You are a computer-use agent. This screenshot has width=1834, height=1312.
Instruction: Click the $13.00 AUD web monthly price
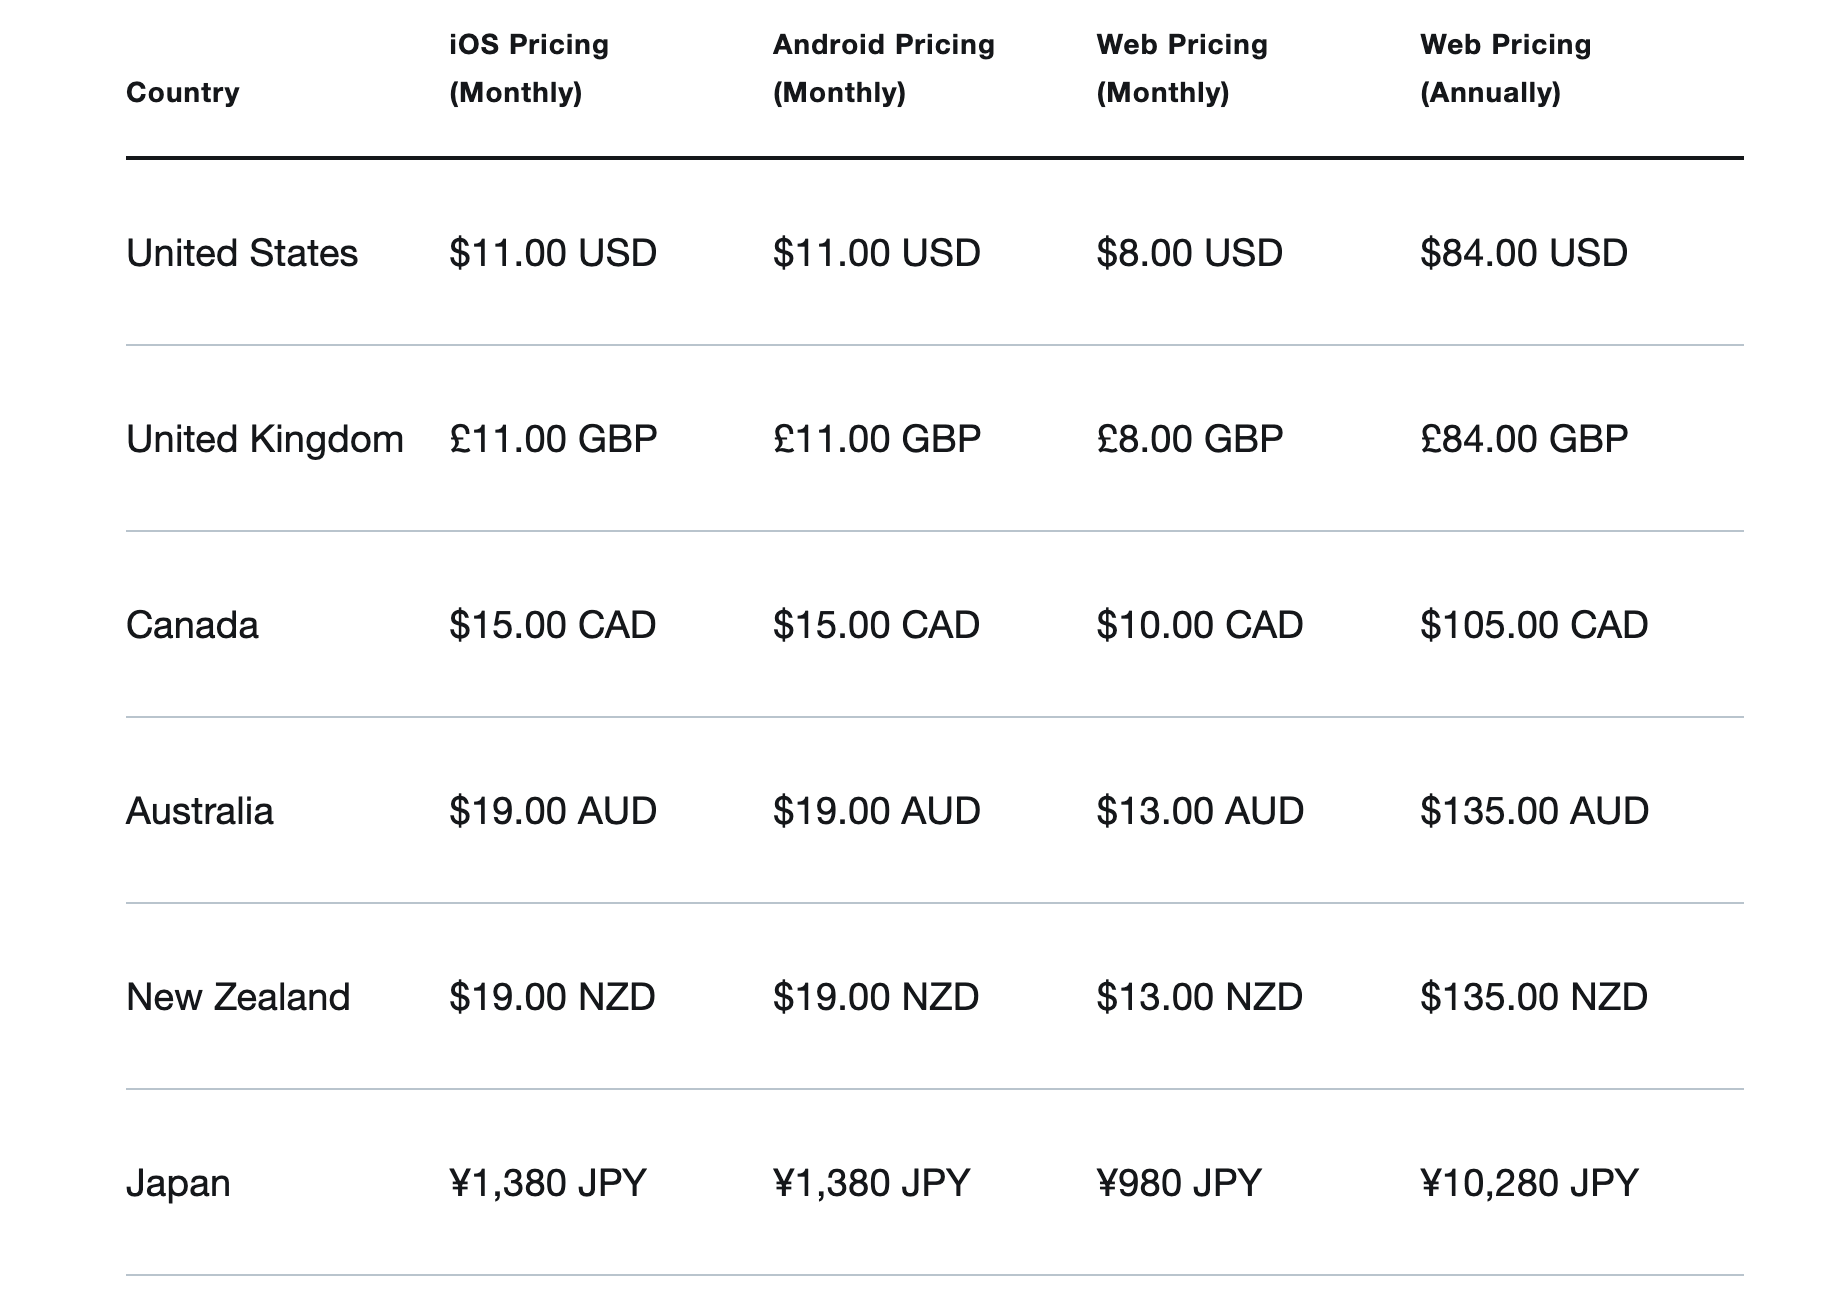click(1199, 811)
